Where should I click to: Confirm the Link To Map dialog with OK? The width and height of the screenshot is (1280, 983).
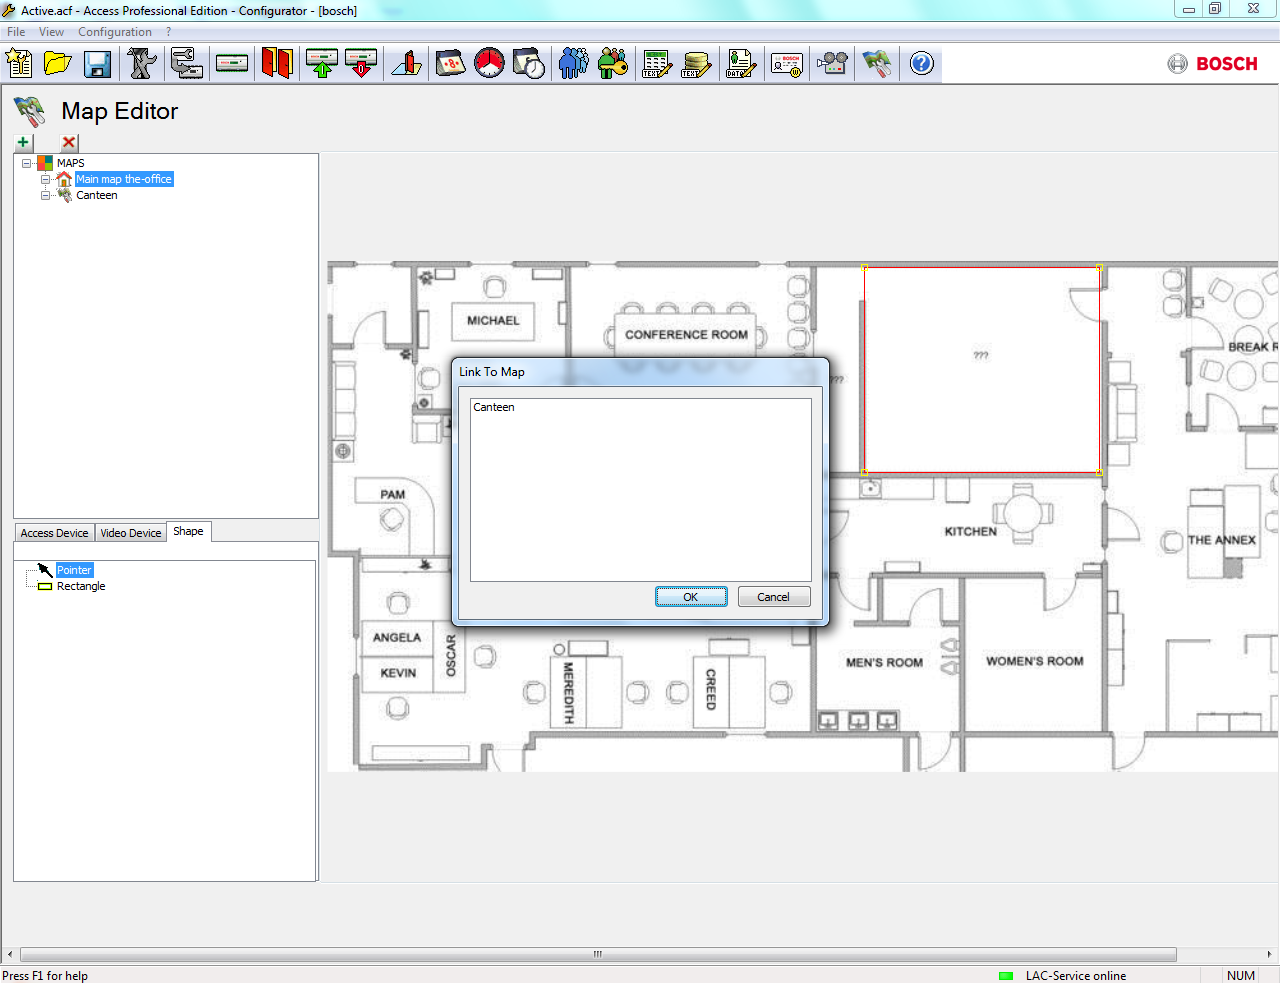pos(691,596)
